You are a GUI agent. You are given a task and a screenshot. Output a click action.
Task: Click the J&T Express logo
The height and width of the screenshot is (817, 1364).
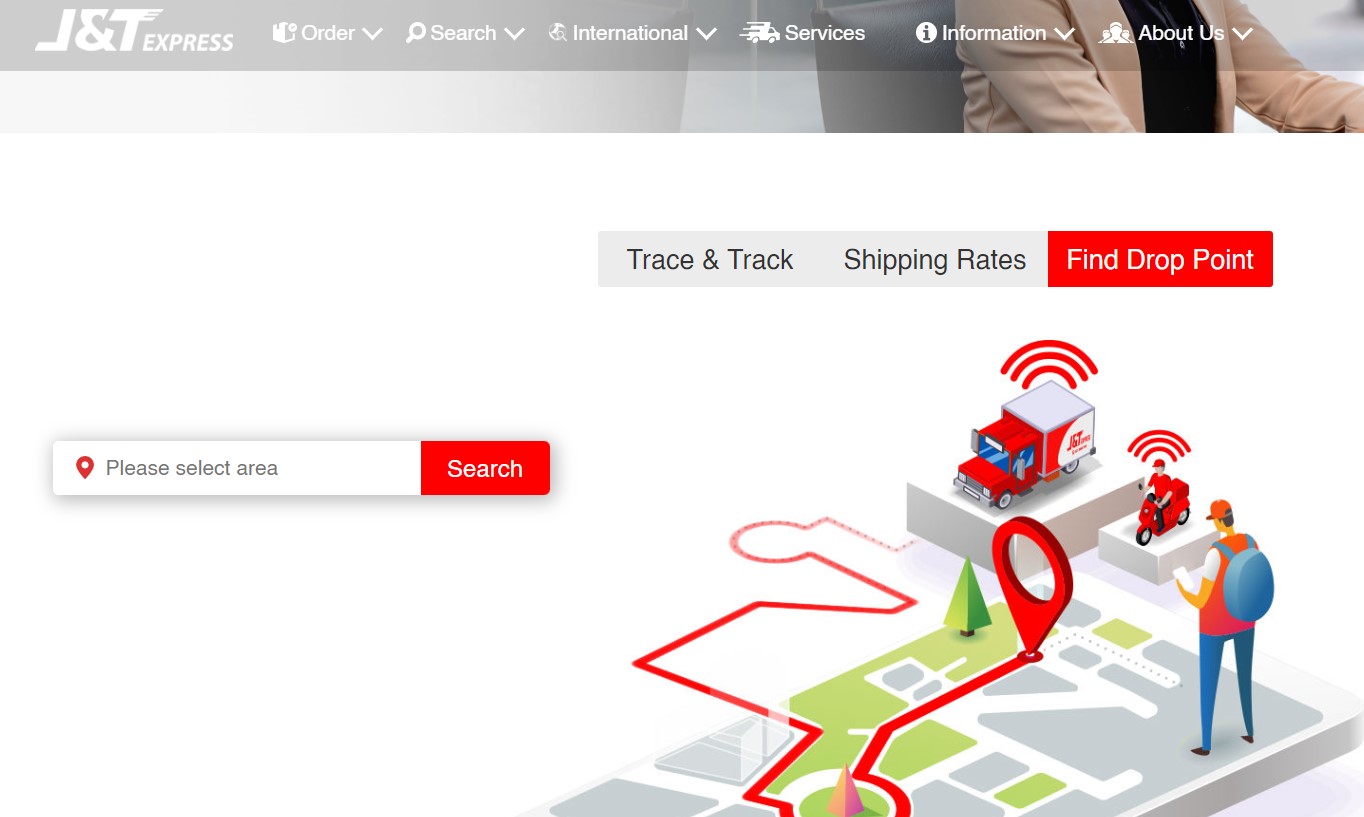point(134,31)
